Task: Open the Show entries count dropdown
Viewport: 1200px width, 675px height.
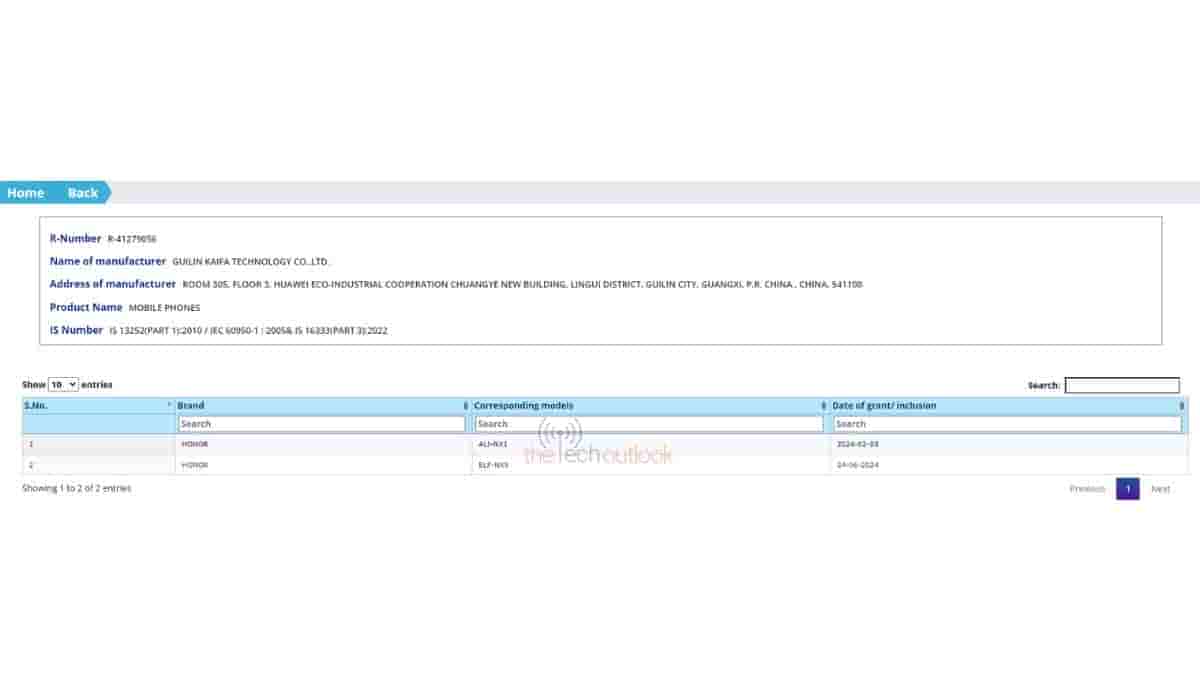Action: [63, 384]
